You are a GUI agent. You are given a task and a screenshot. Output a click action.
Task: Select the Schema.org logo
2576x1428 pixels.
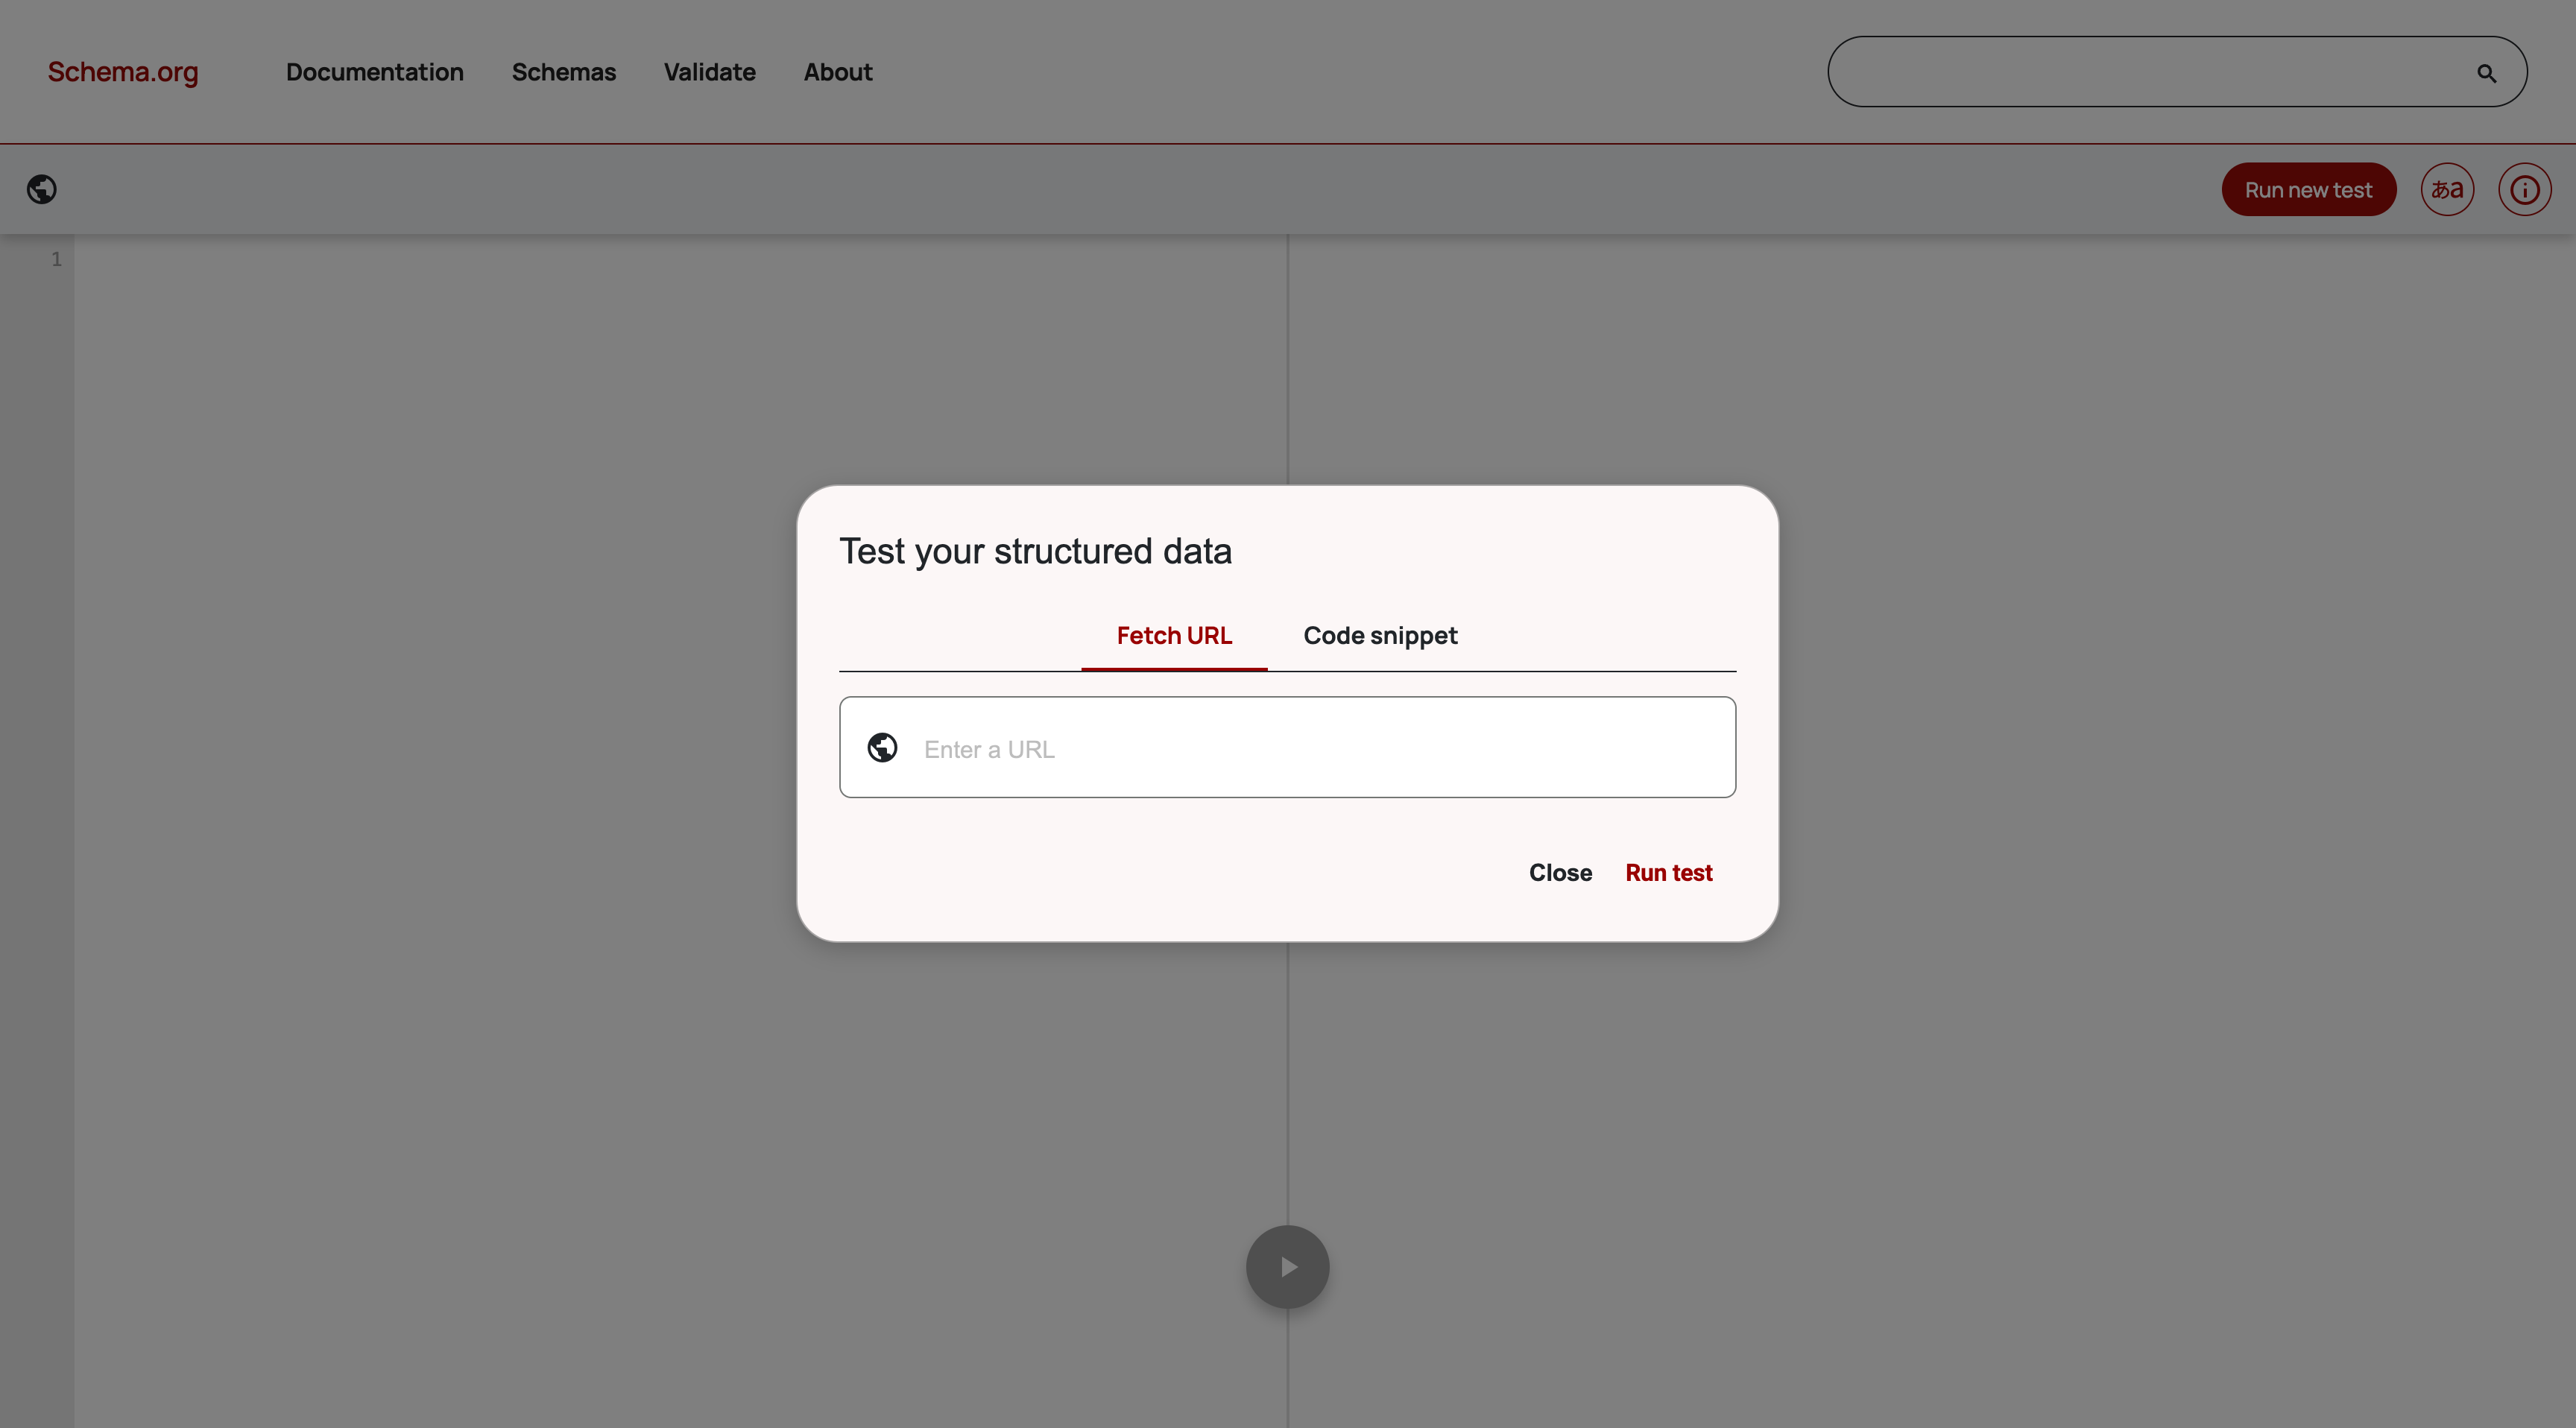pyautogui.click(x=122, y=71)
